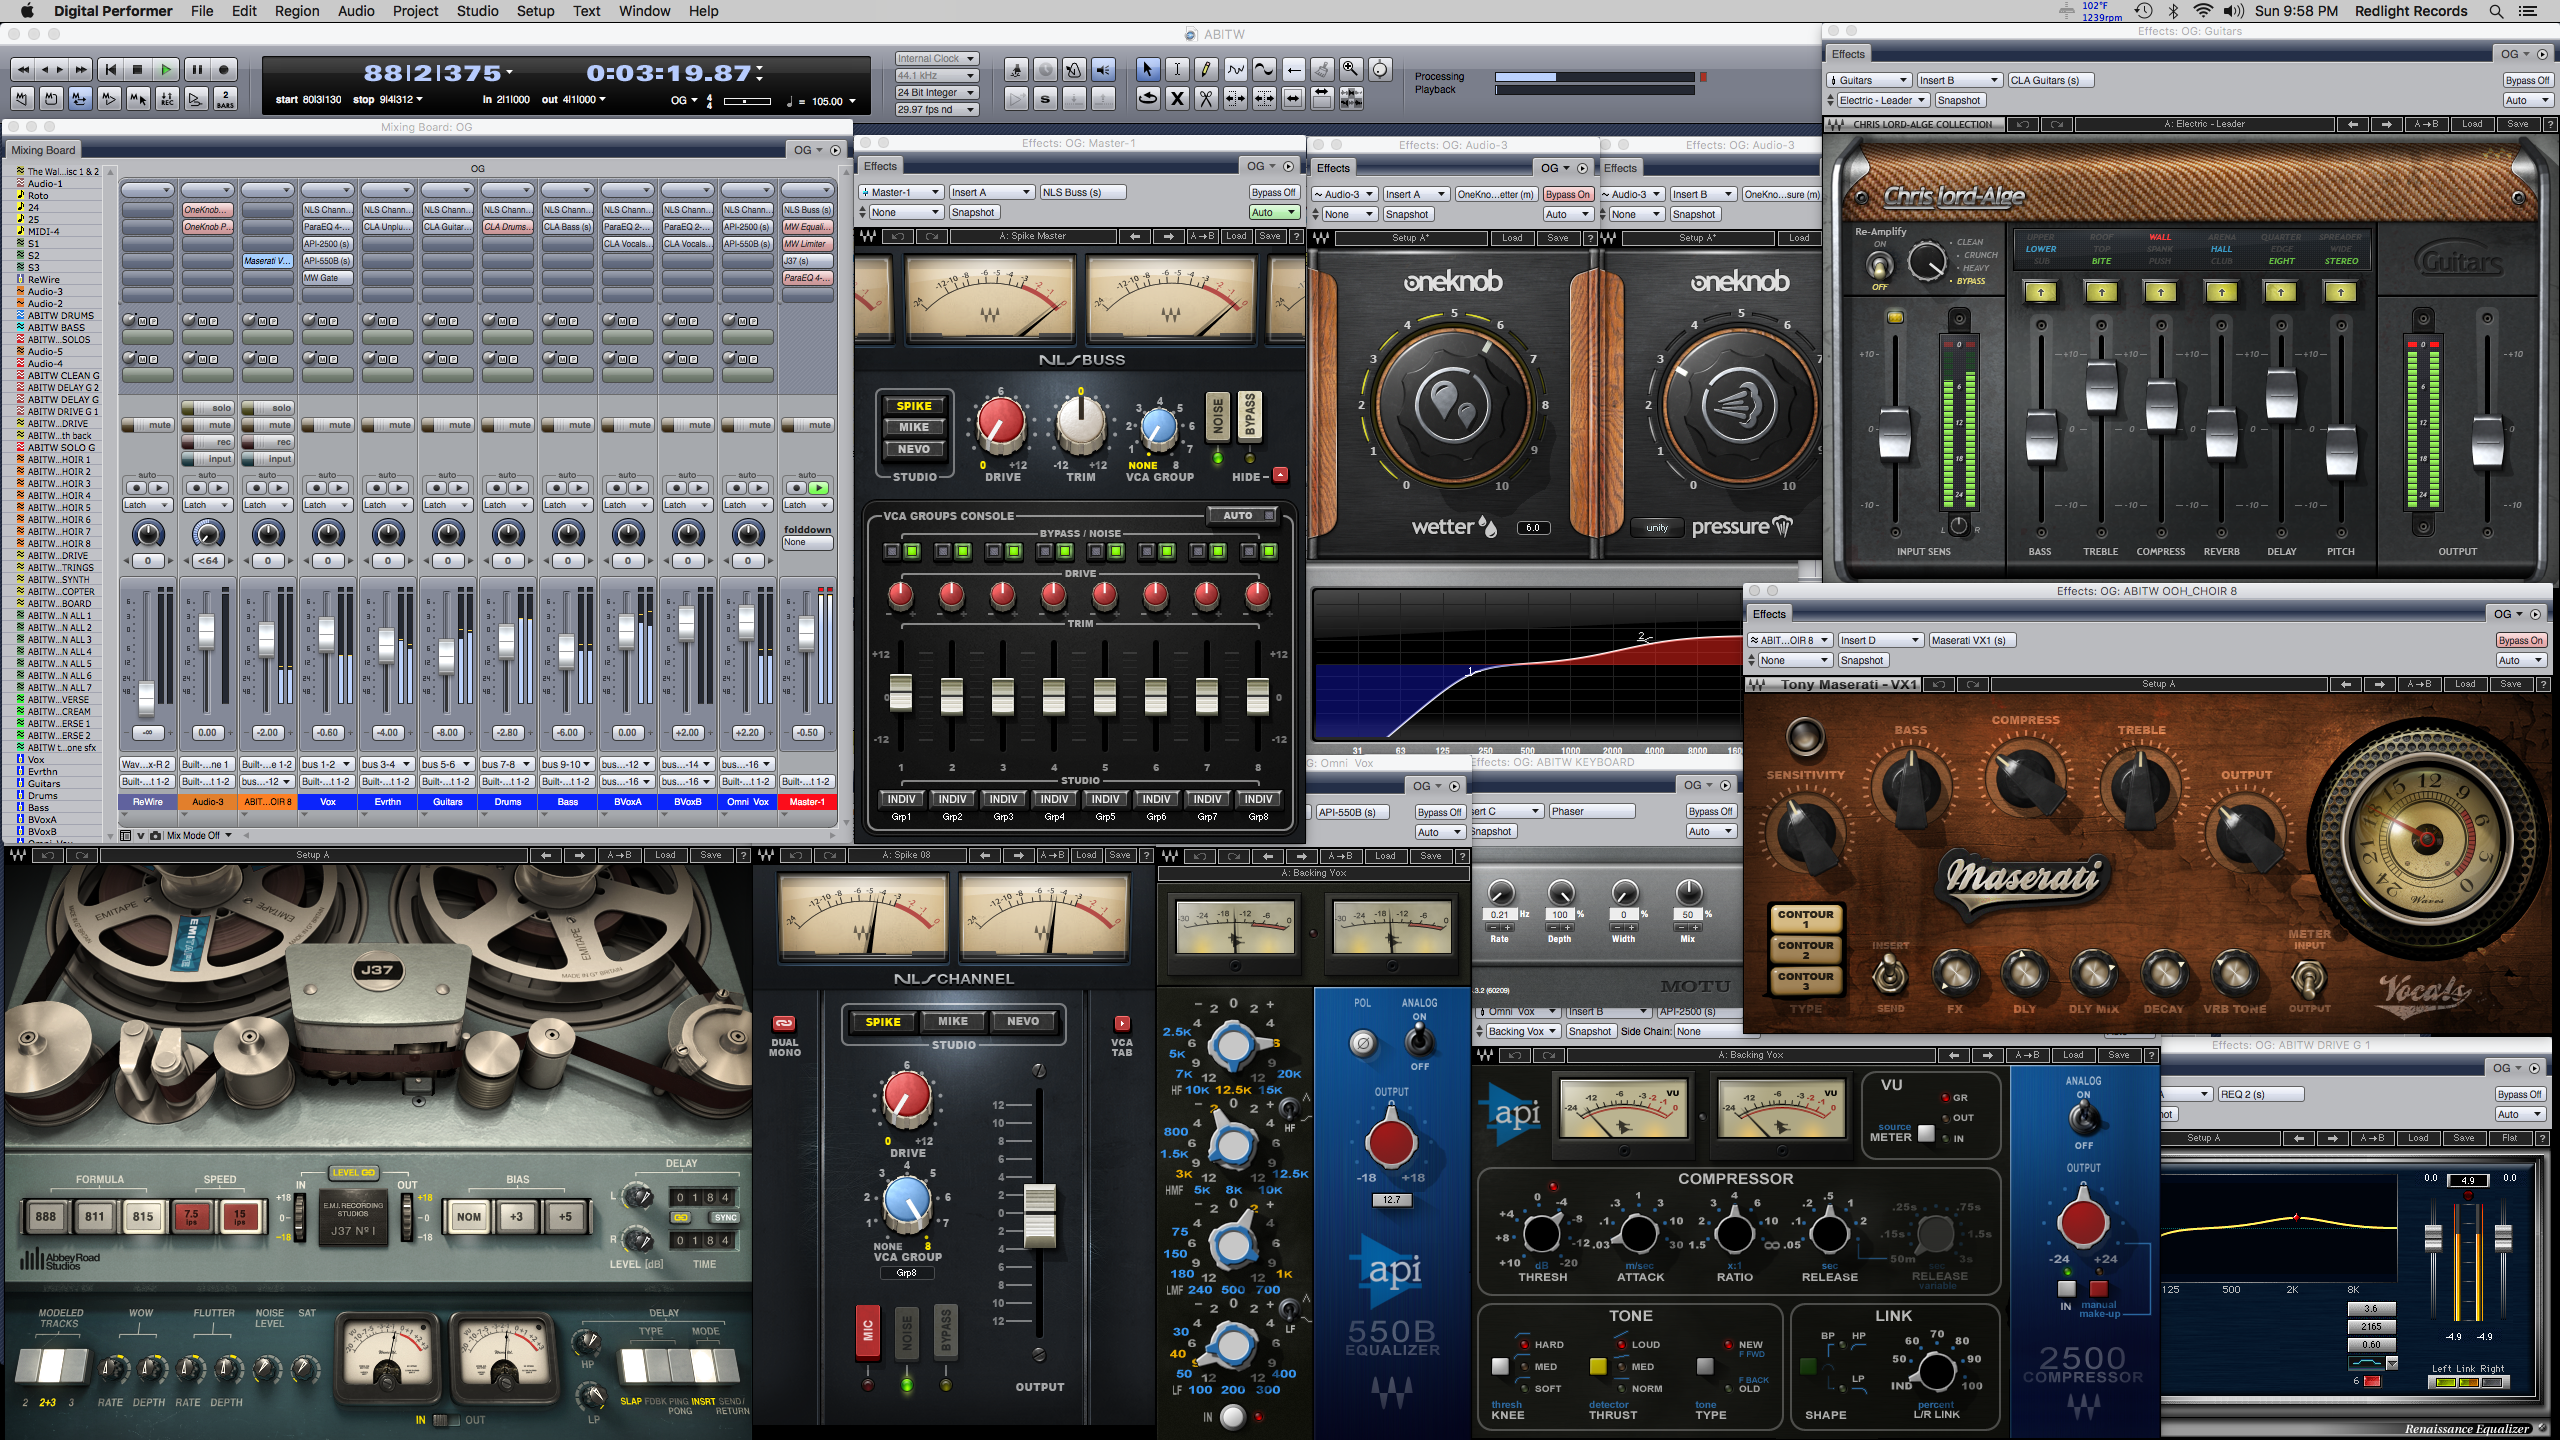Select the Pointer tool in the toolbar
Screen dimensions: 2560x1440
1147,69
